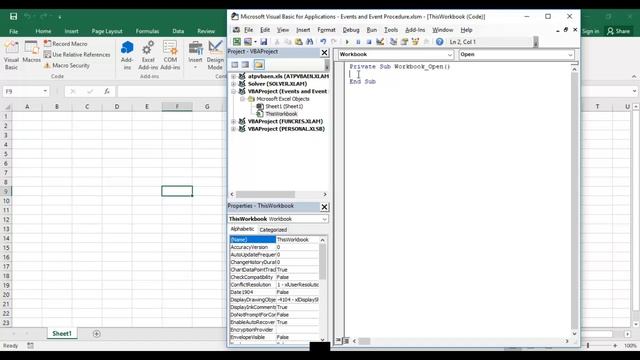Screen dimensions: 640x360
Task: Expand the VBAProject (FUNCRES.XLAM) node
Action: coord(233,121)
